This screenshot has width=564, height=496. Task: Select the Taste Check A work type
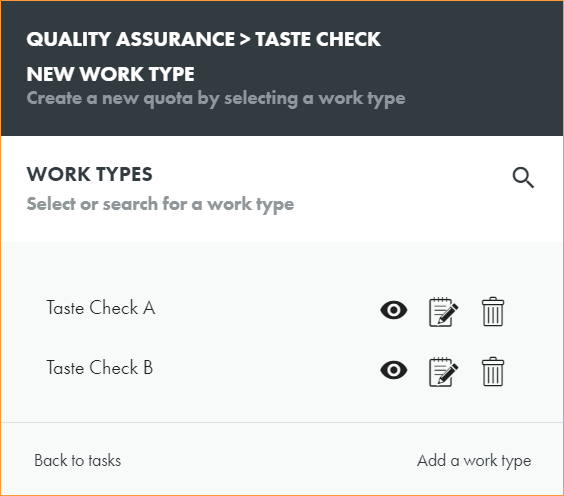point(101,308)
